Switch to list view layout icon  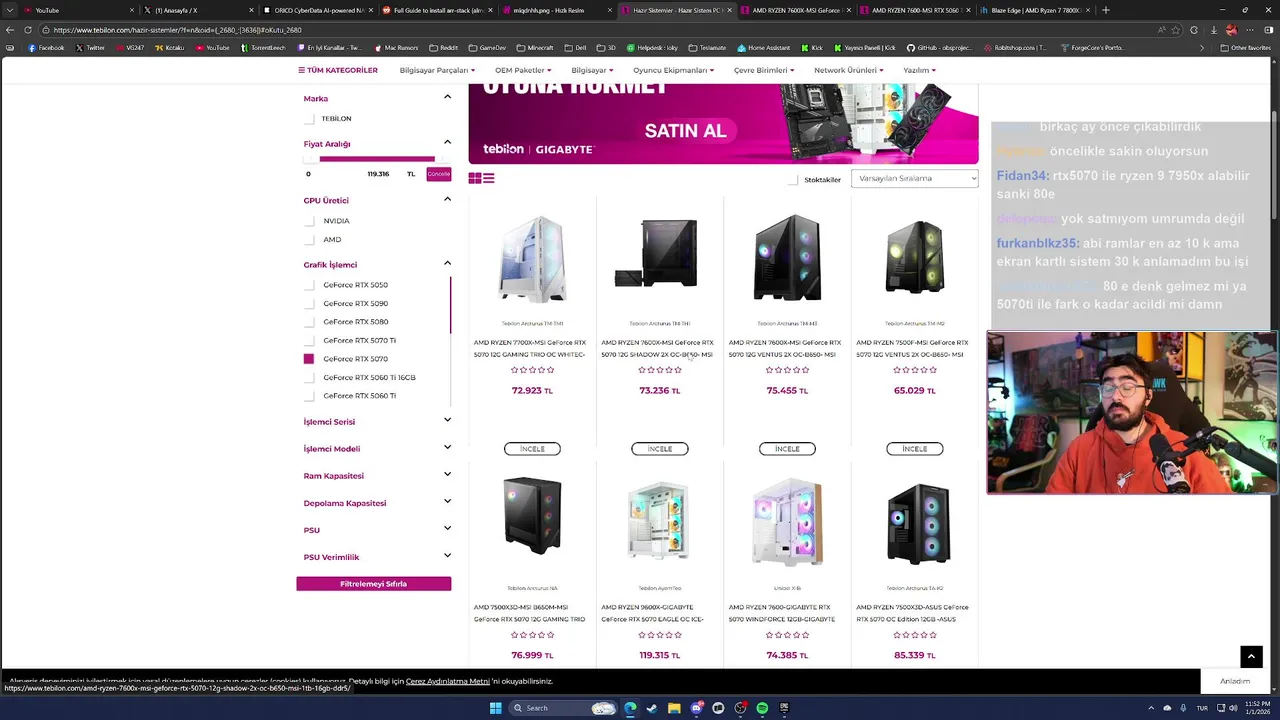488,178
